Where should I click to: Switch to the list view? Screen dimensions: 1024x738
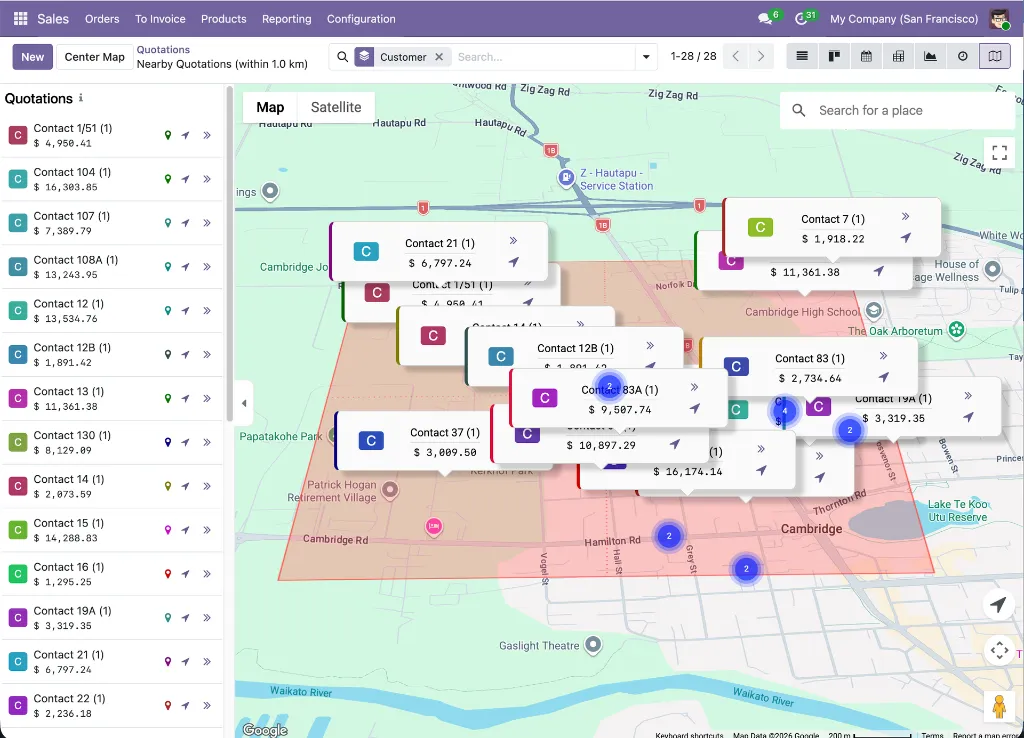(x=802, y=56)
